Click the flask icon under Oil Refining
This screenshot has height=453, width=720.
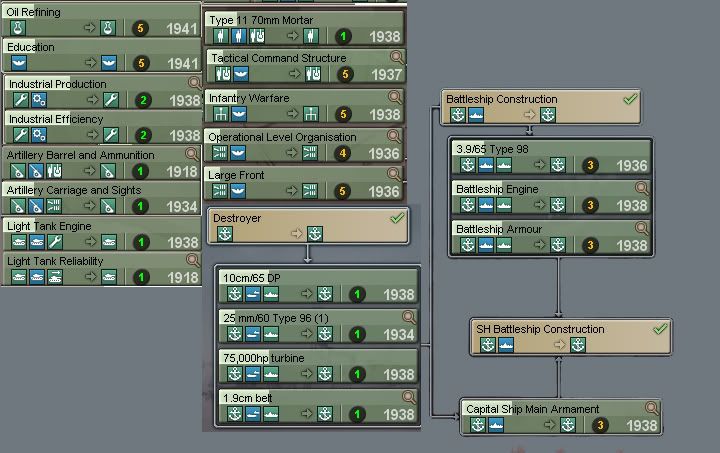click(17, 28)
